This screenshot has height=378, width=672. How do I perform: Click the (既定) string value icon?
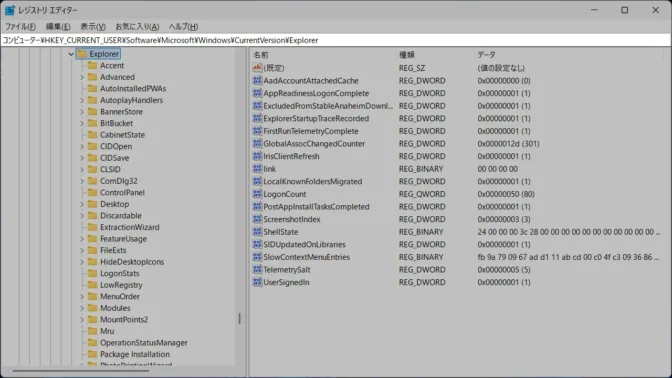257,68
